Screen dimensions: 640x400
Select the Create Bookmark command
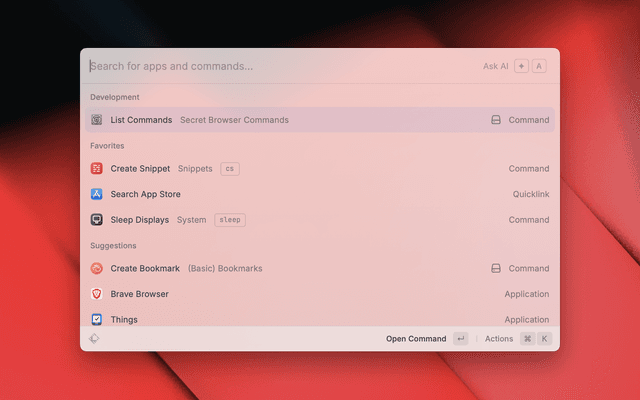pyautogui.click(x=320, y=268)
